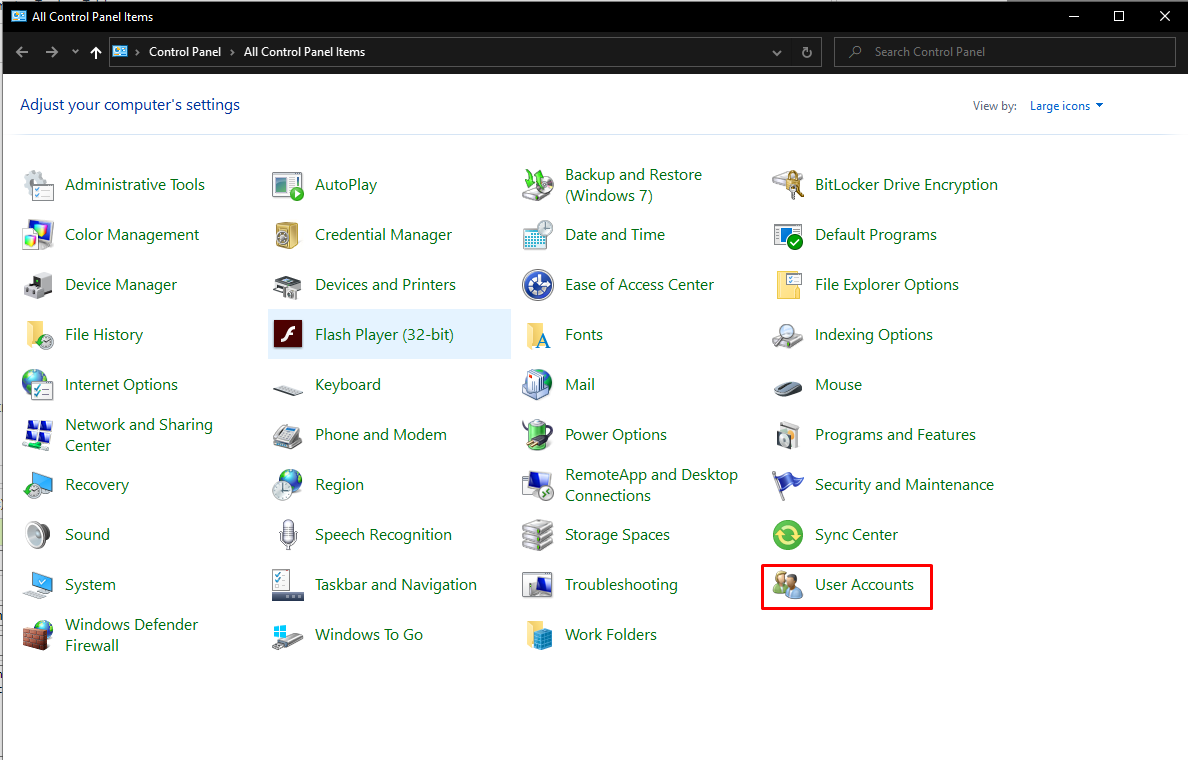Click the Mouse icon
The image size is (1188, 760).
788,388
